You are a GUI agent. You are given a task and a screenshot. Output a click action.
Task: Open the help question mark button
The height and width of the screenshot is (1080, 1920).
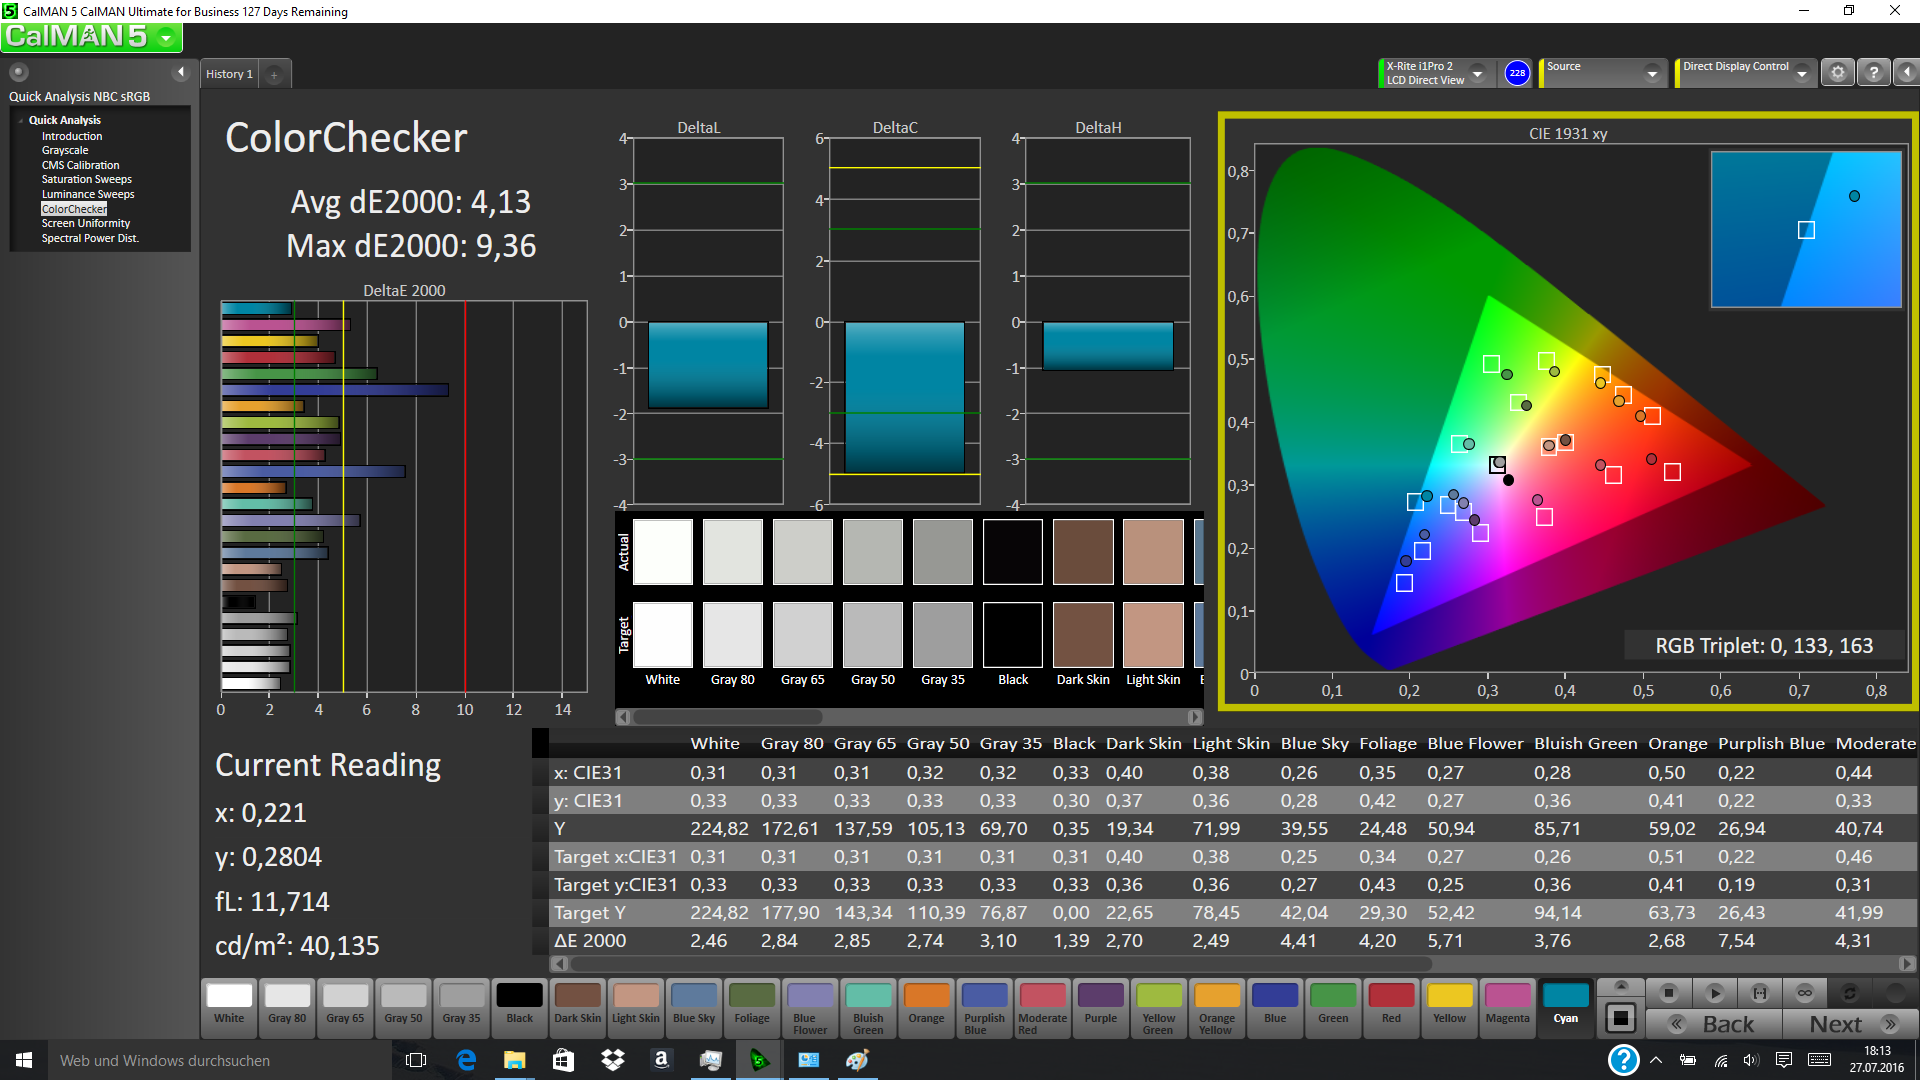pos(1873,73)
